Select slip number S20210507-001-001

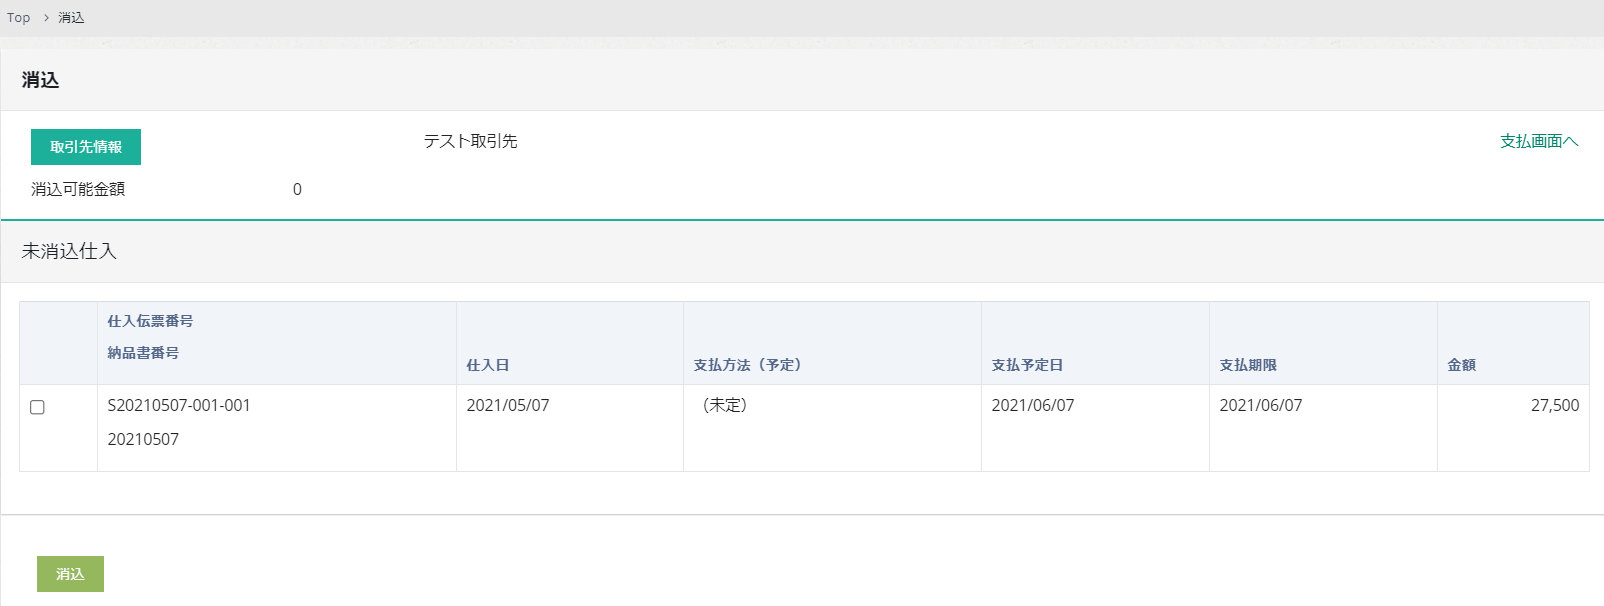[179, 405]
